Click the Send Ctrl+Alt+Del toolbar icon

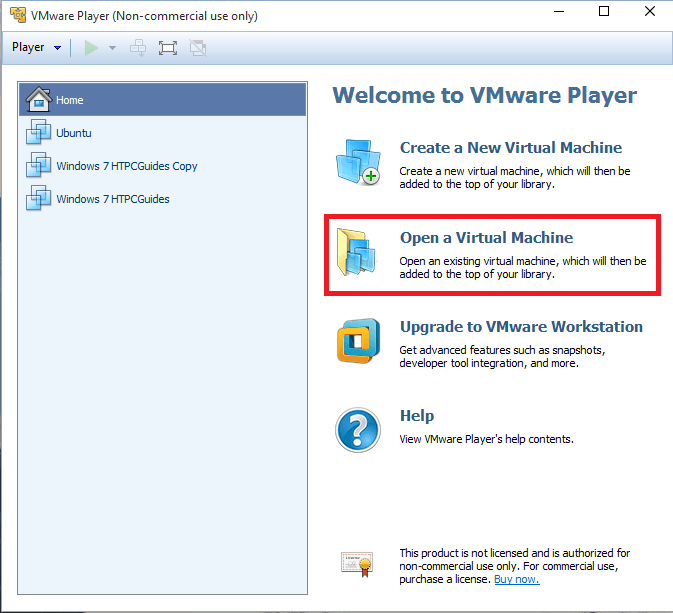tap(138, 47)
